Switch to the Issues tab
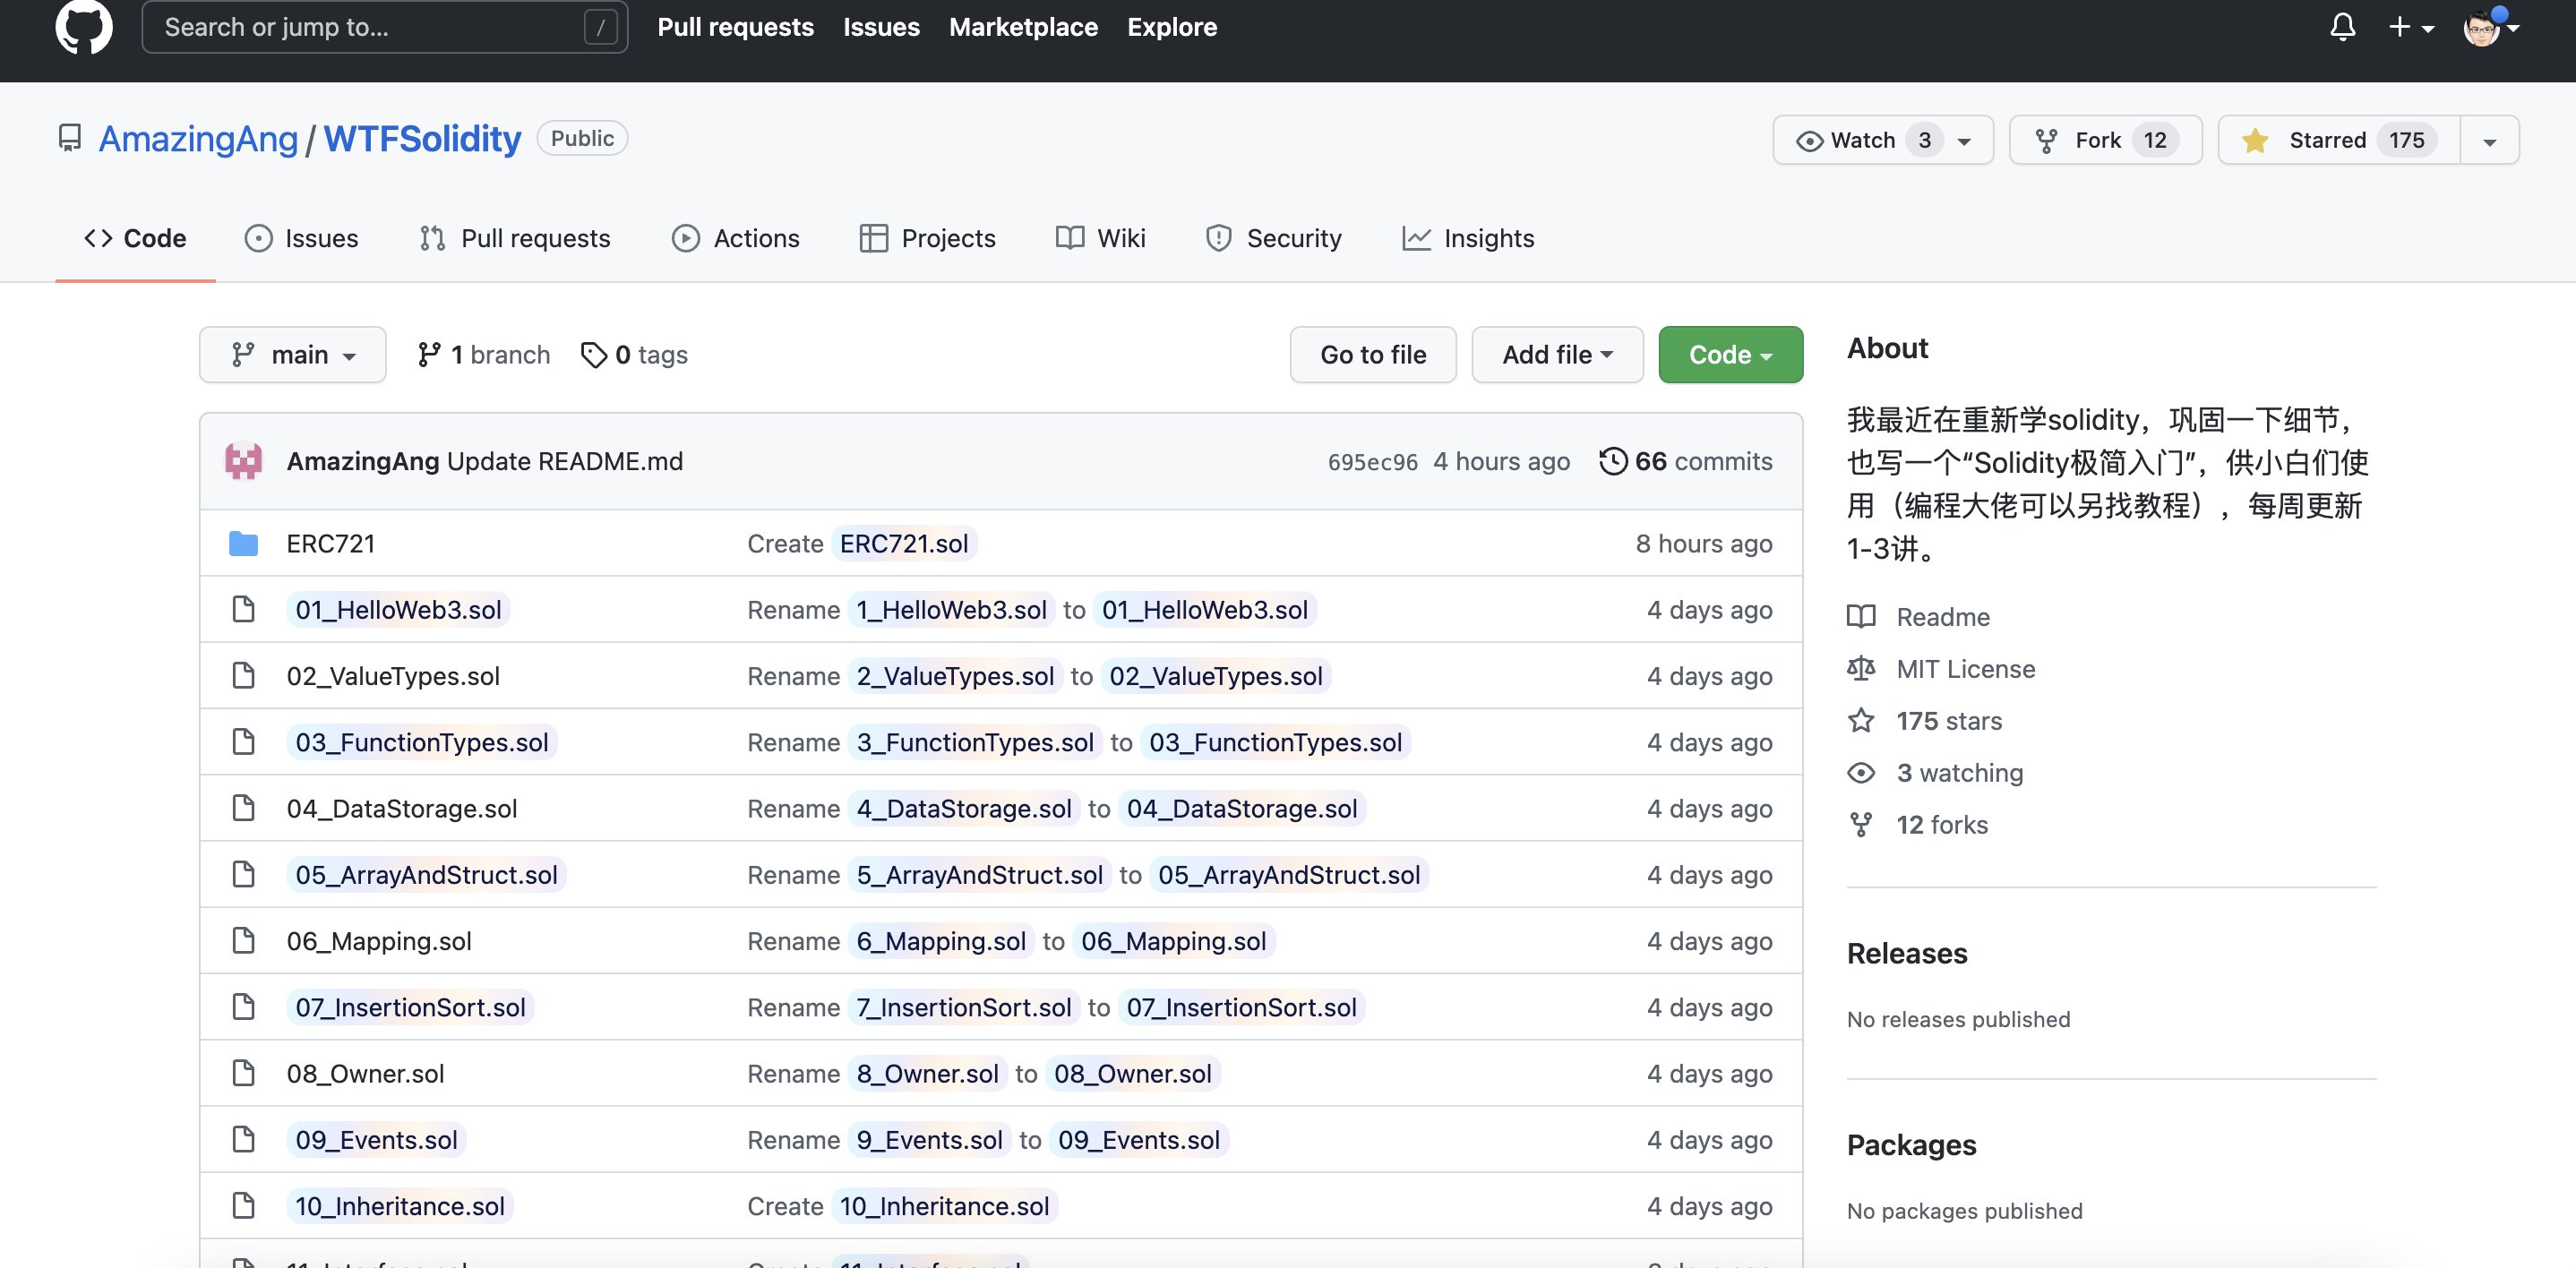The width and height of the screenshot is (2576, 1268). pos(301,238)
